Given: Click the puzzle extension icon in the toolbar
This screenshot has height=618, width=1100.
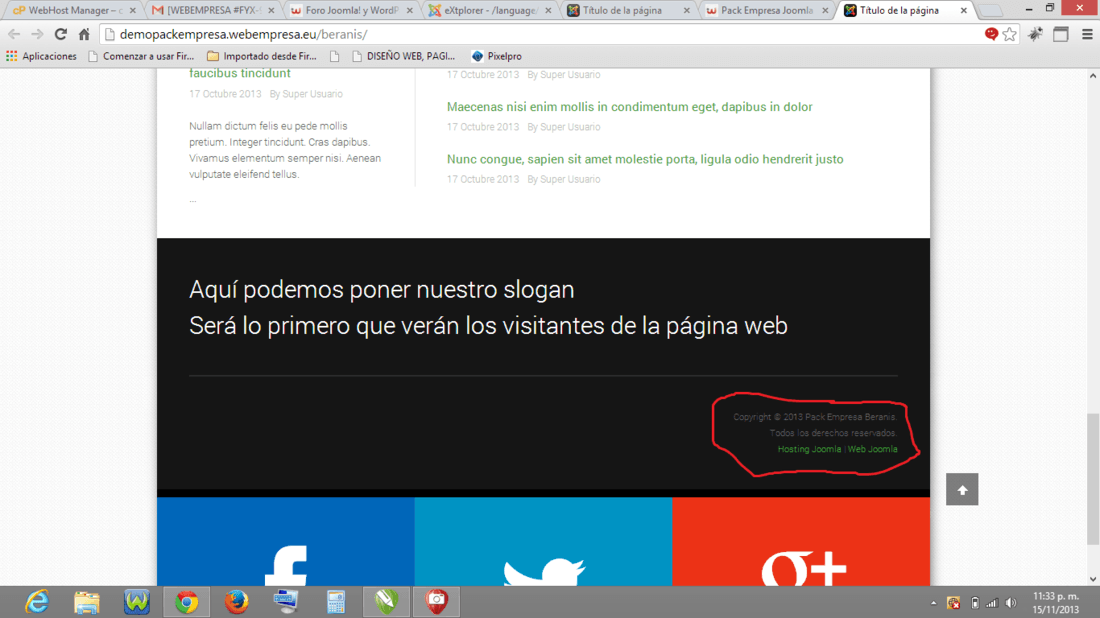Looking at the screenshot, I should click(x=1035, y=34).
